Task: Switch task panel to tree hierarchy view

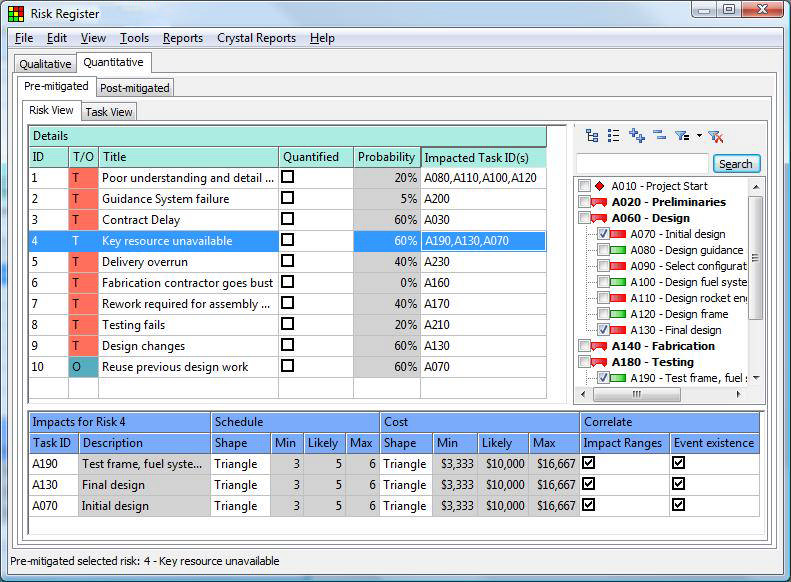Action: (592, 136)
